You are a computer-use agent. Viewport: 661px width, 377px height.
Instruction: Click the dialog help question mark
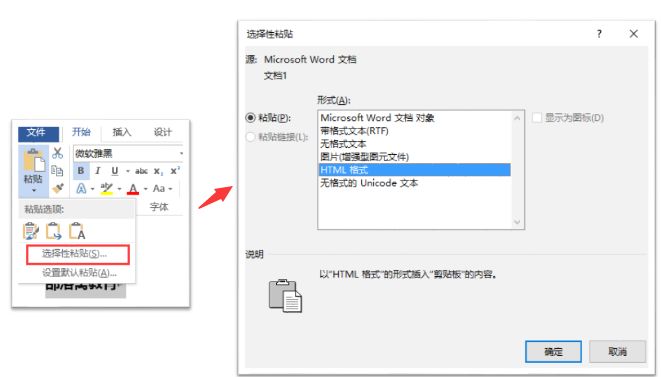pyautogui.click(x=599, y=34)
